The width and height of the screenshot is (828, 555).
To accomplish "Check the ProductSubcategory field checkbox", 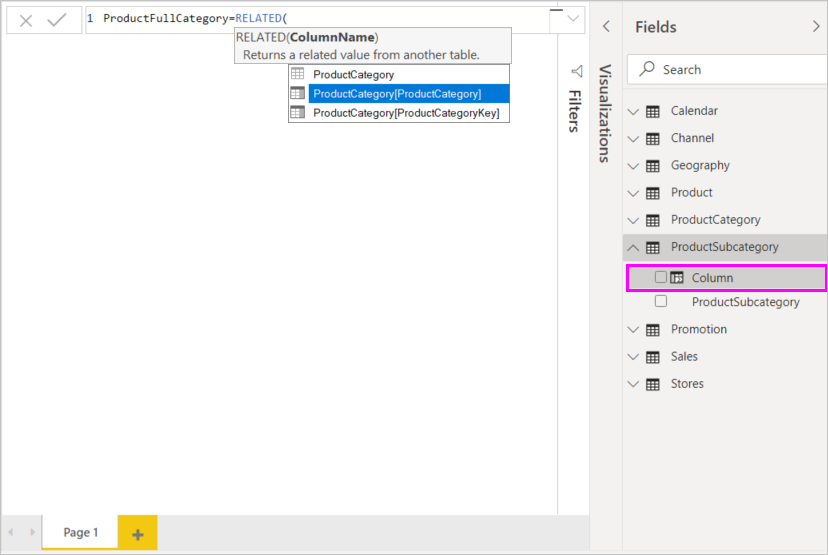I will point(661,301).
